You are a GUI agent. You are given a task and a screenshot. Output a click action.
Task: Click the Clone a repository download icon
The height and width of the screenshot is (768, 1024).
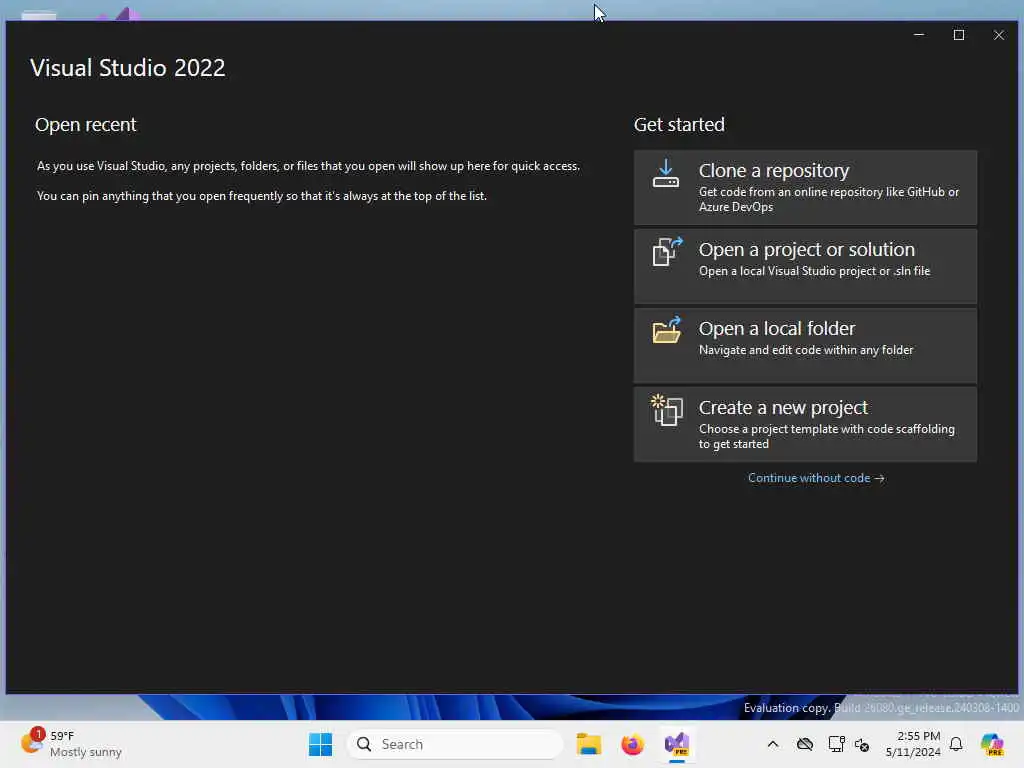pyautogui.click(x=665, y=174)
